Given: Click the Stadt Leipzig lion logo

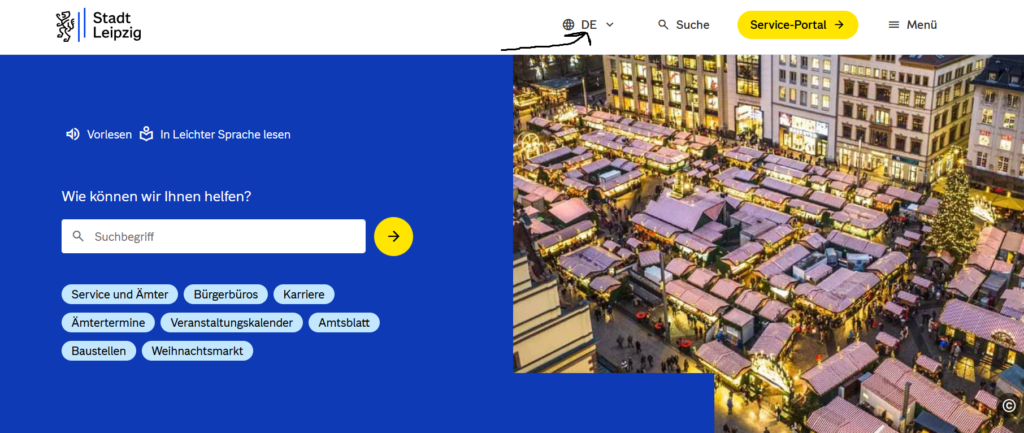Looking at the screenshot, I should point(66,25).
